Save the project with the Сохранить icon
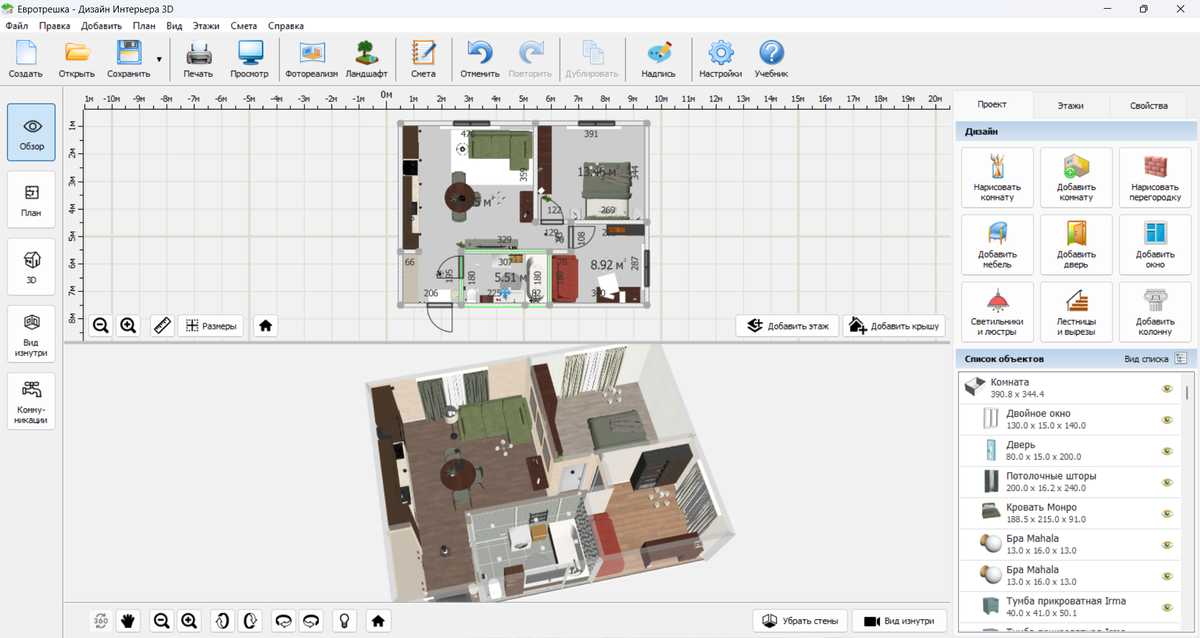The width and height of the screenshot is (1200, 638). [129, 59]
